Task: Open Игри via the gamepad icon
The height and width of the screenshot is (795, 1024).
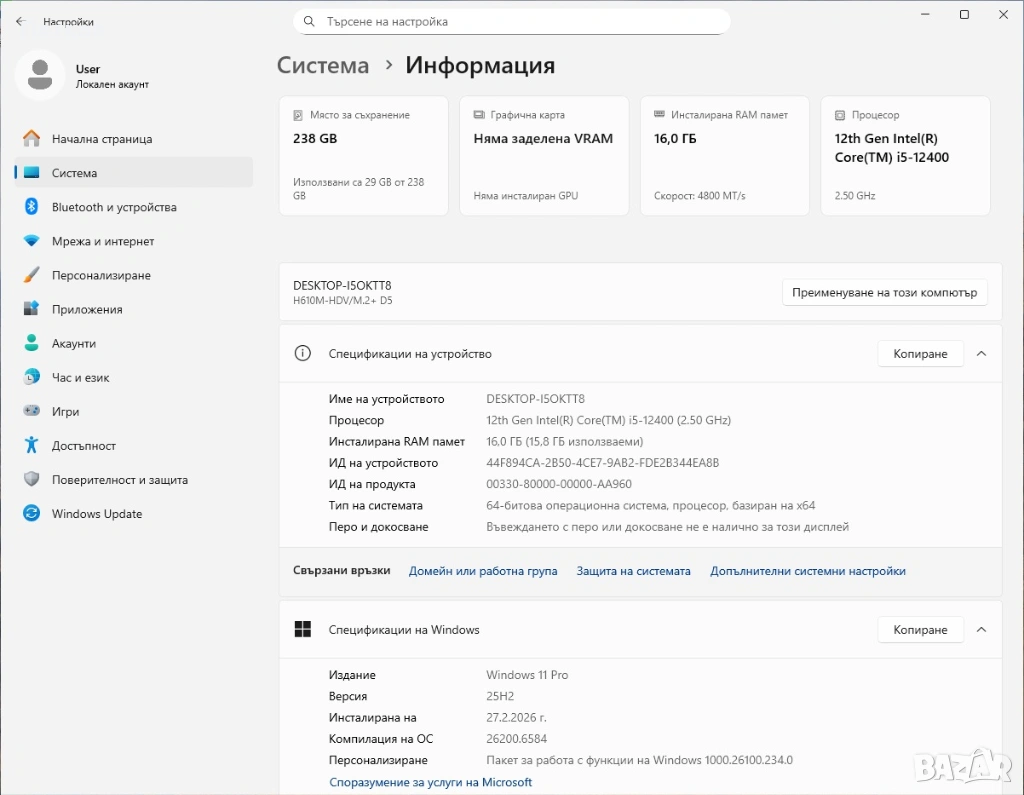Action: 32,411
